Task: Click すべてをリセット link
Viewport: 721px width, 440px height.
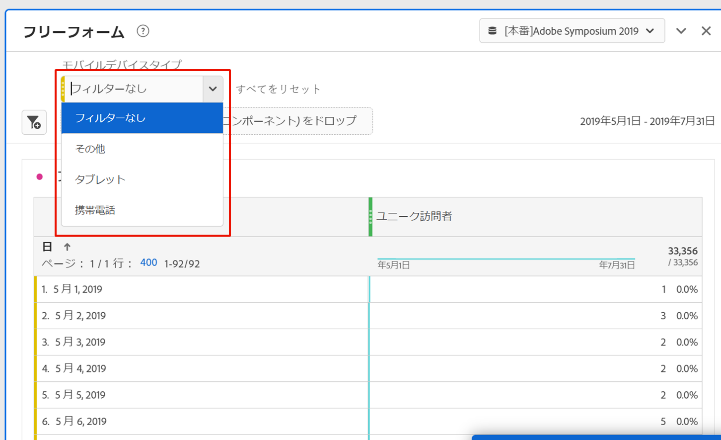Action: tap(279, 89)
